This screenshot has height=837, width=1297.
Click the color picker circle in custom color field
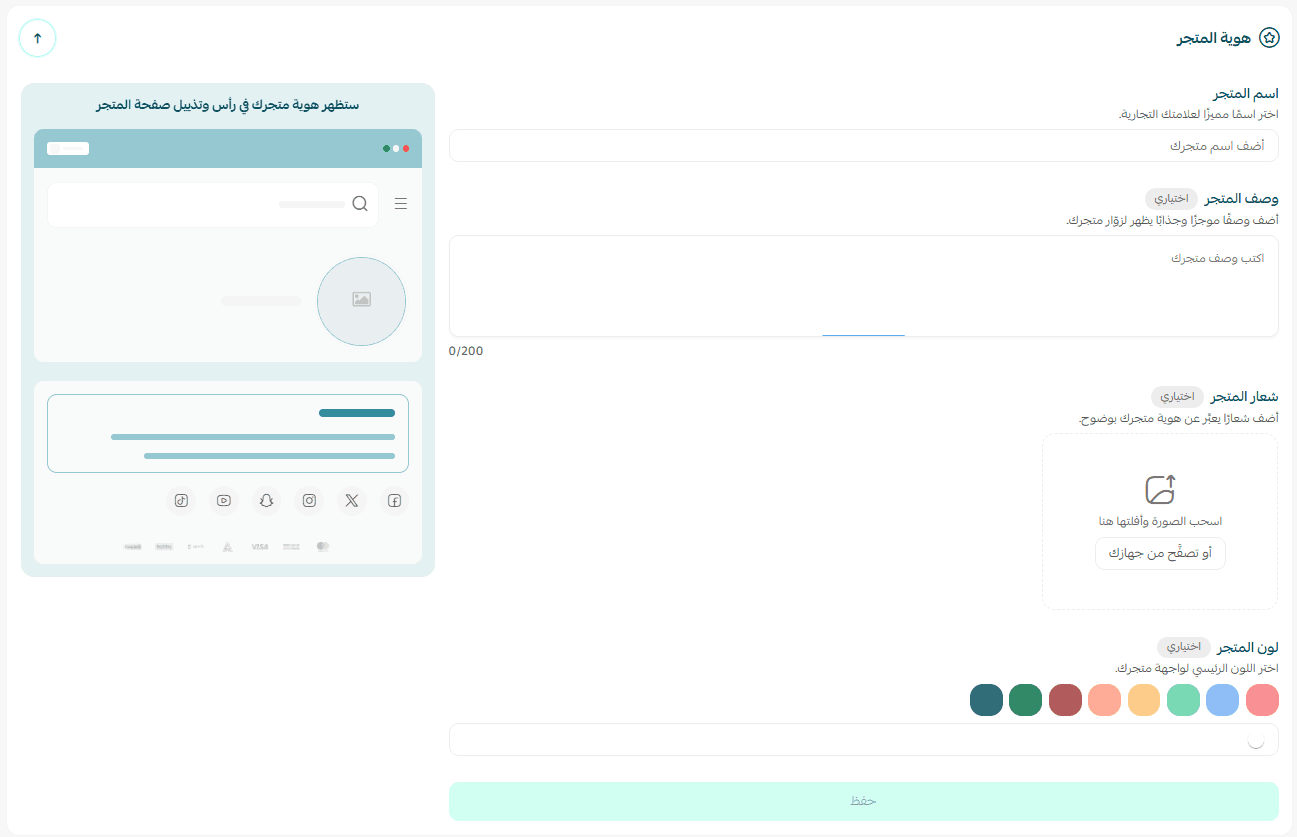coord(1257,740)
